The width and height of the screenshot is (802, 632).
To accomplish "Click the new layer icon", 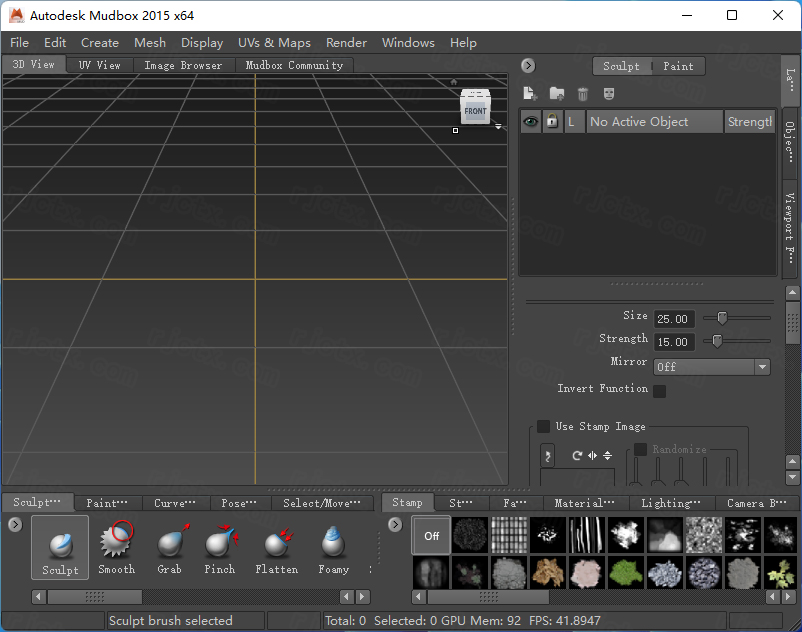I will click(x=530, y=94).
